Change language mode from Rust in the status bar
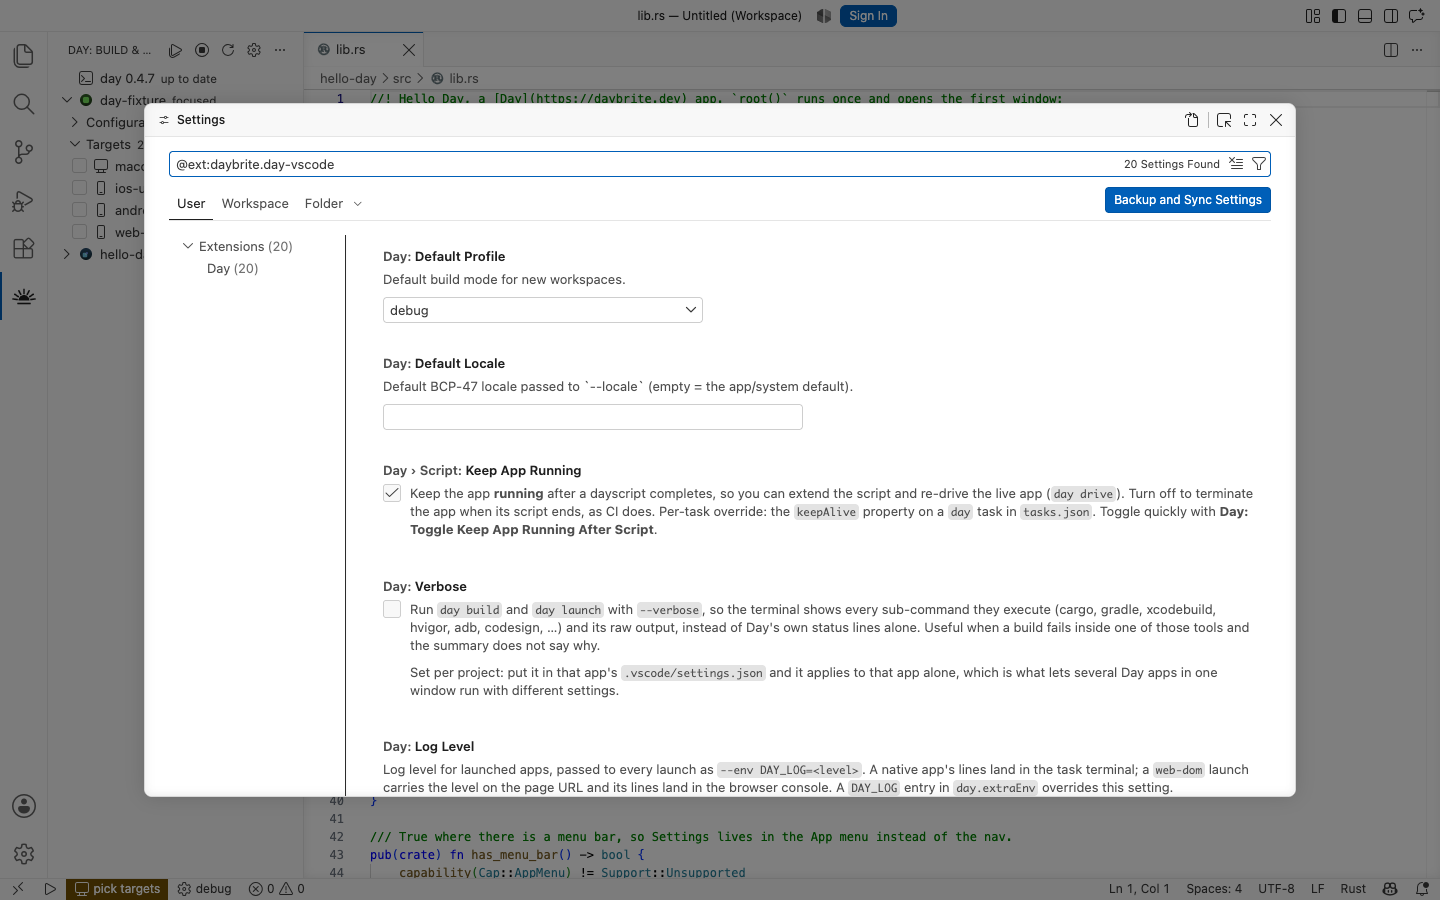1440x900 pixels. tap(1353, 888)
